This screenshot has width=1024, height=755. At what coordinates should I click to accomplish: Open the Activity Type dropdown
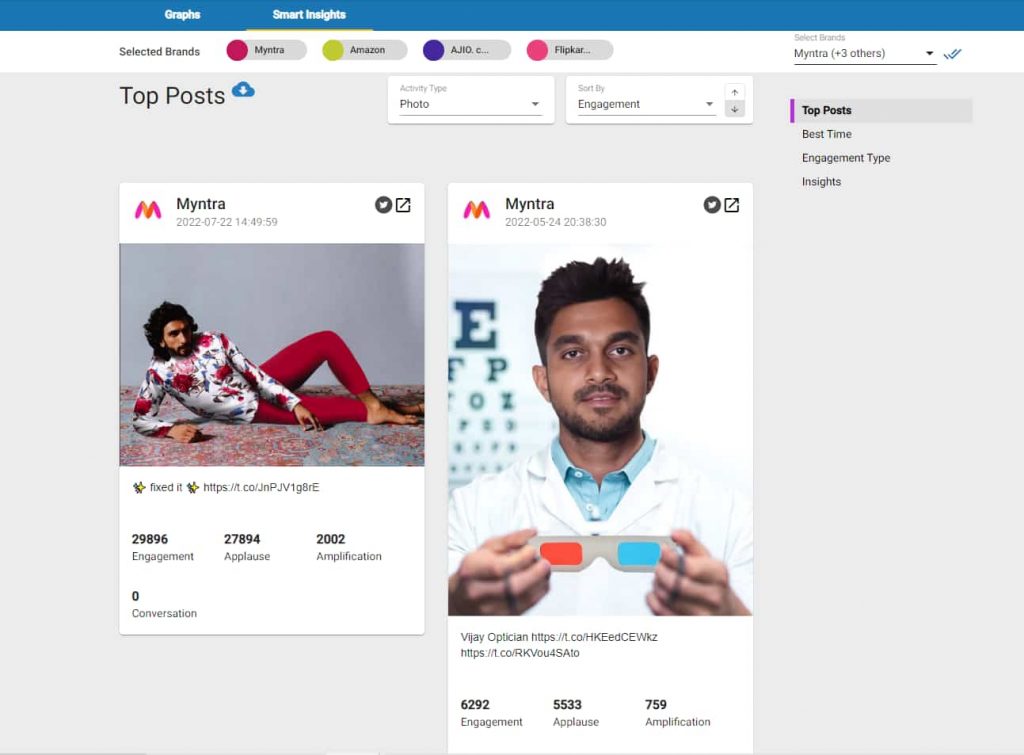coord(470,104)
